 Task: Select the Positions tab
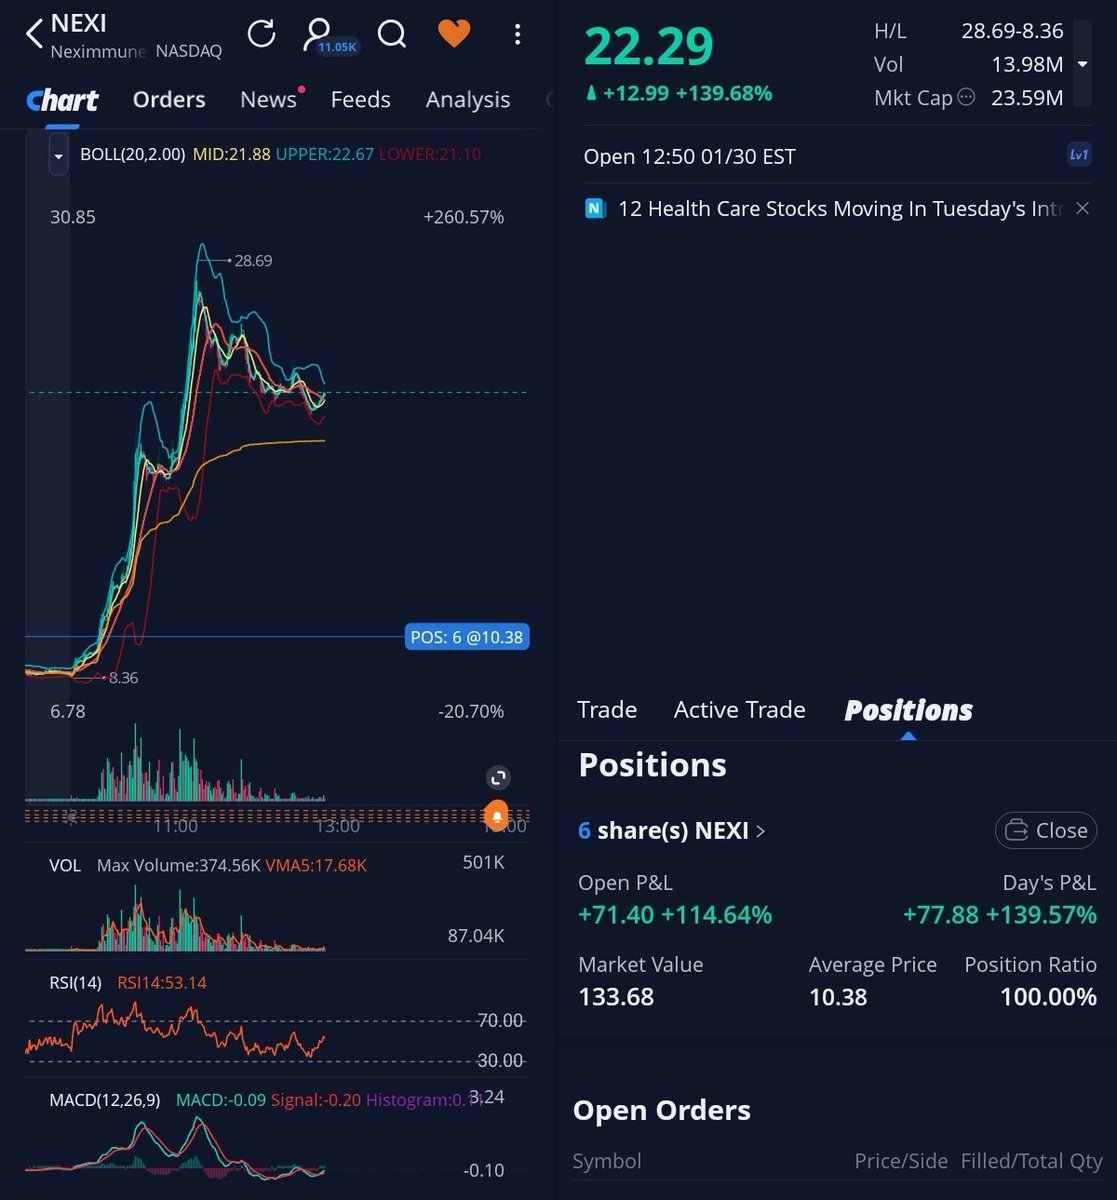pos(908,710)
